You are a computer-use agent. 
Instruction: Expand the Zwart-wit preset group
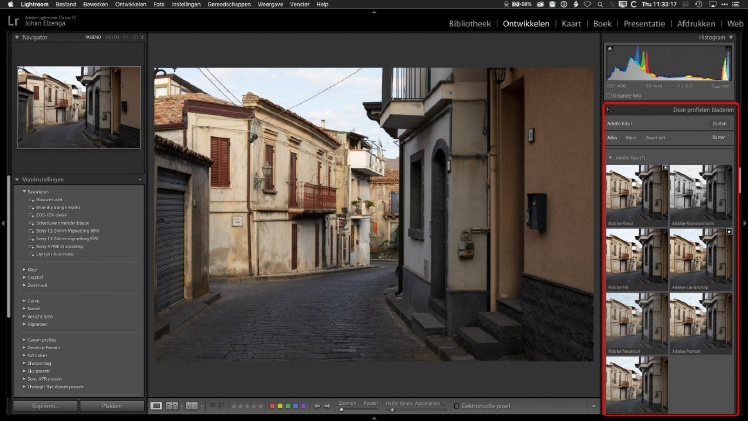coord(24,285)
